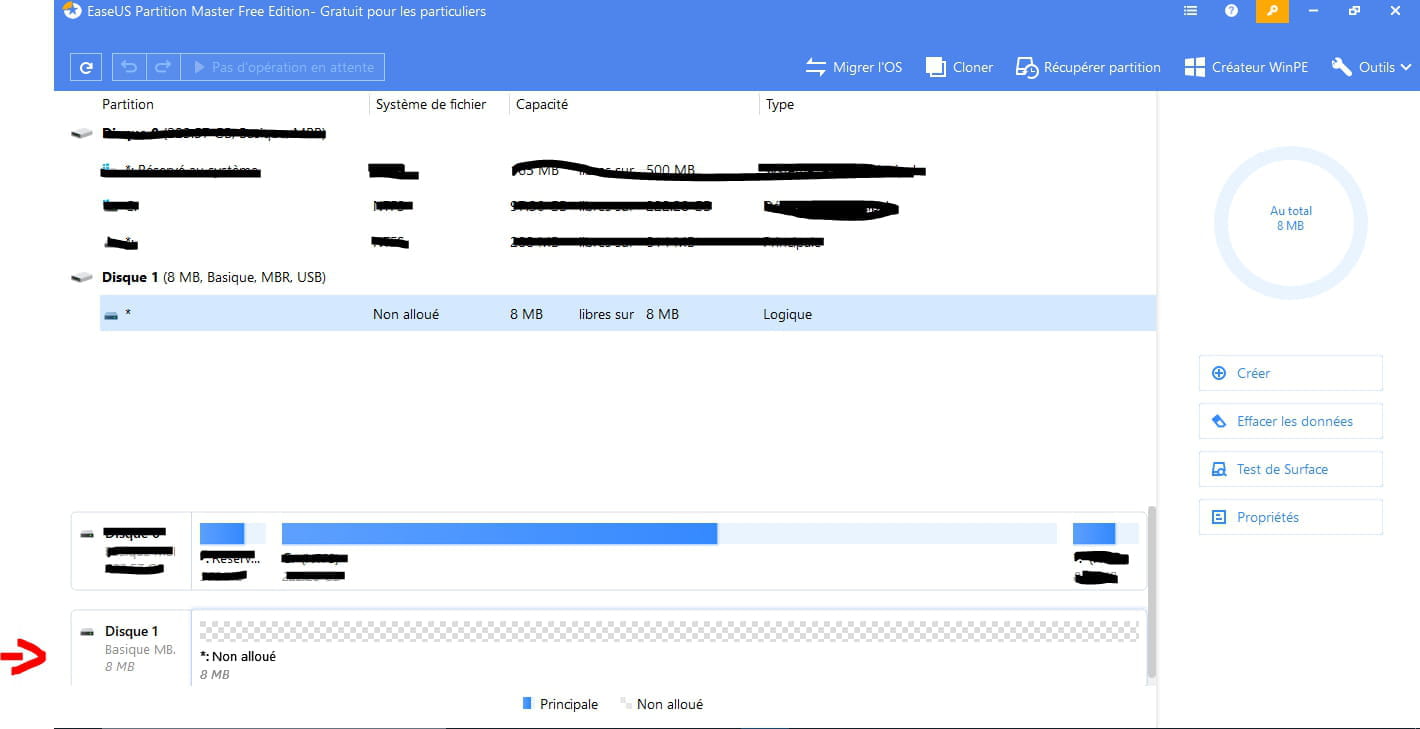Click the Disque 1 label in disk map
Image resolution: width=1420 pixels, height=729 pixels.
[132, 631]
